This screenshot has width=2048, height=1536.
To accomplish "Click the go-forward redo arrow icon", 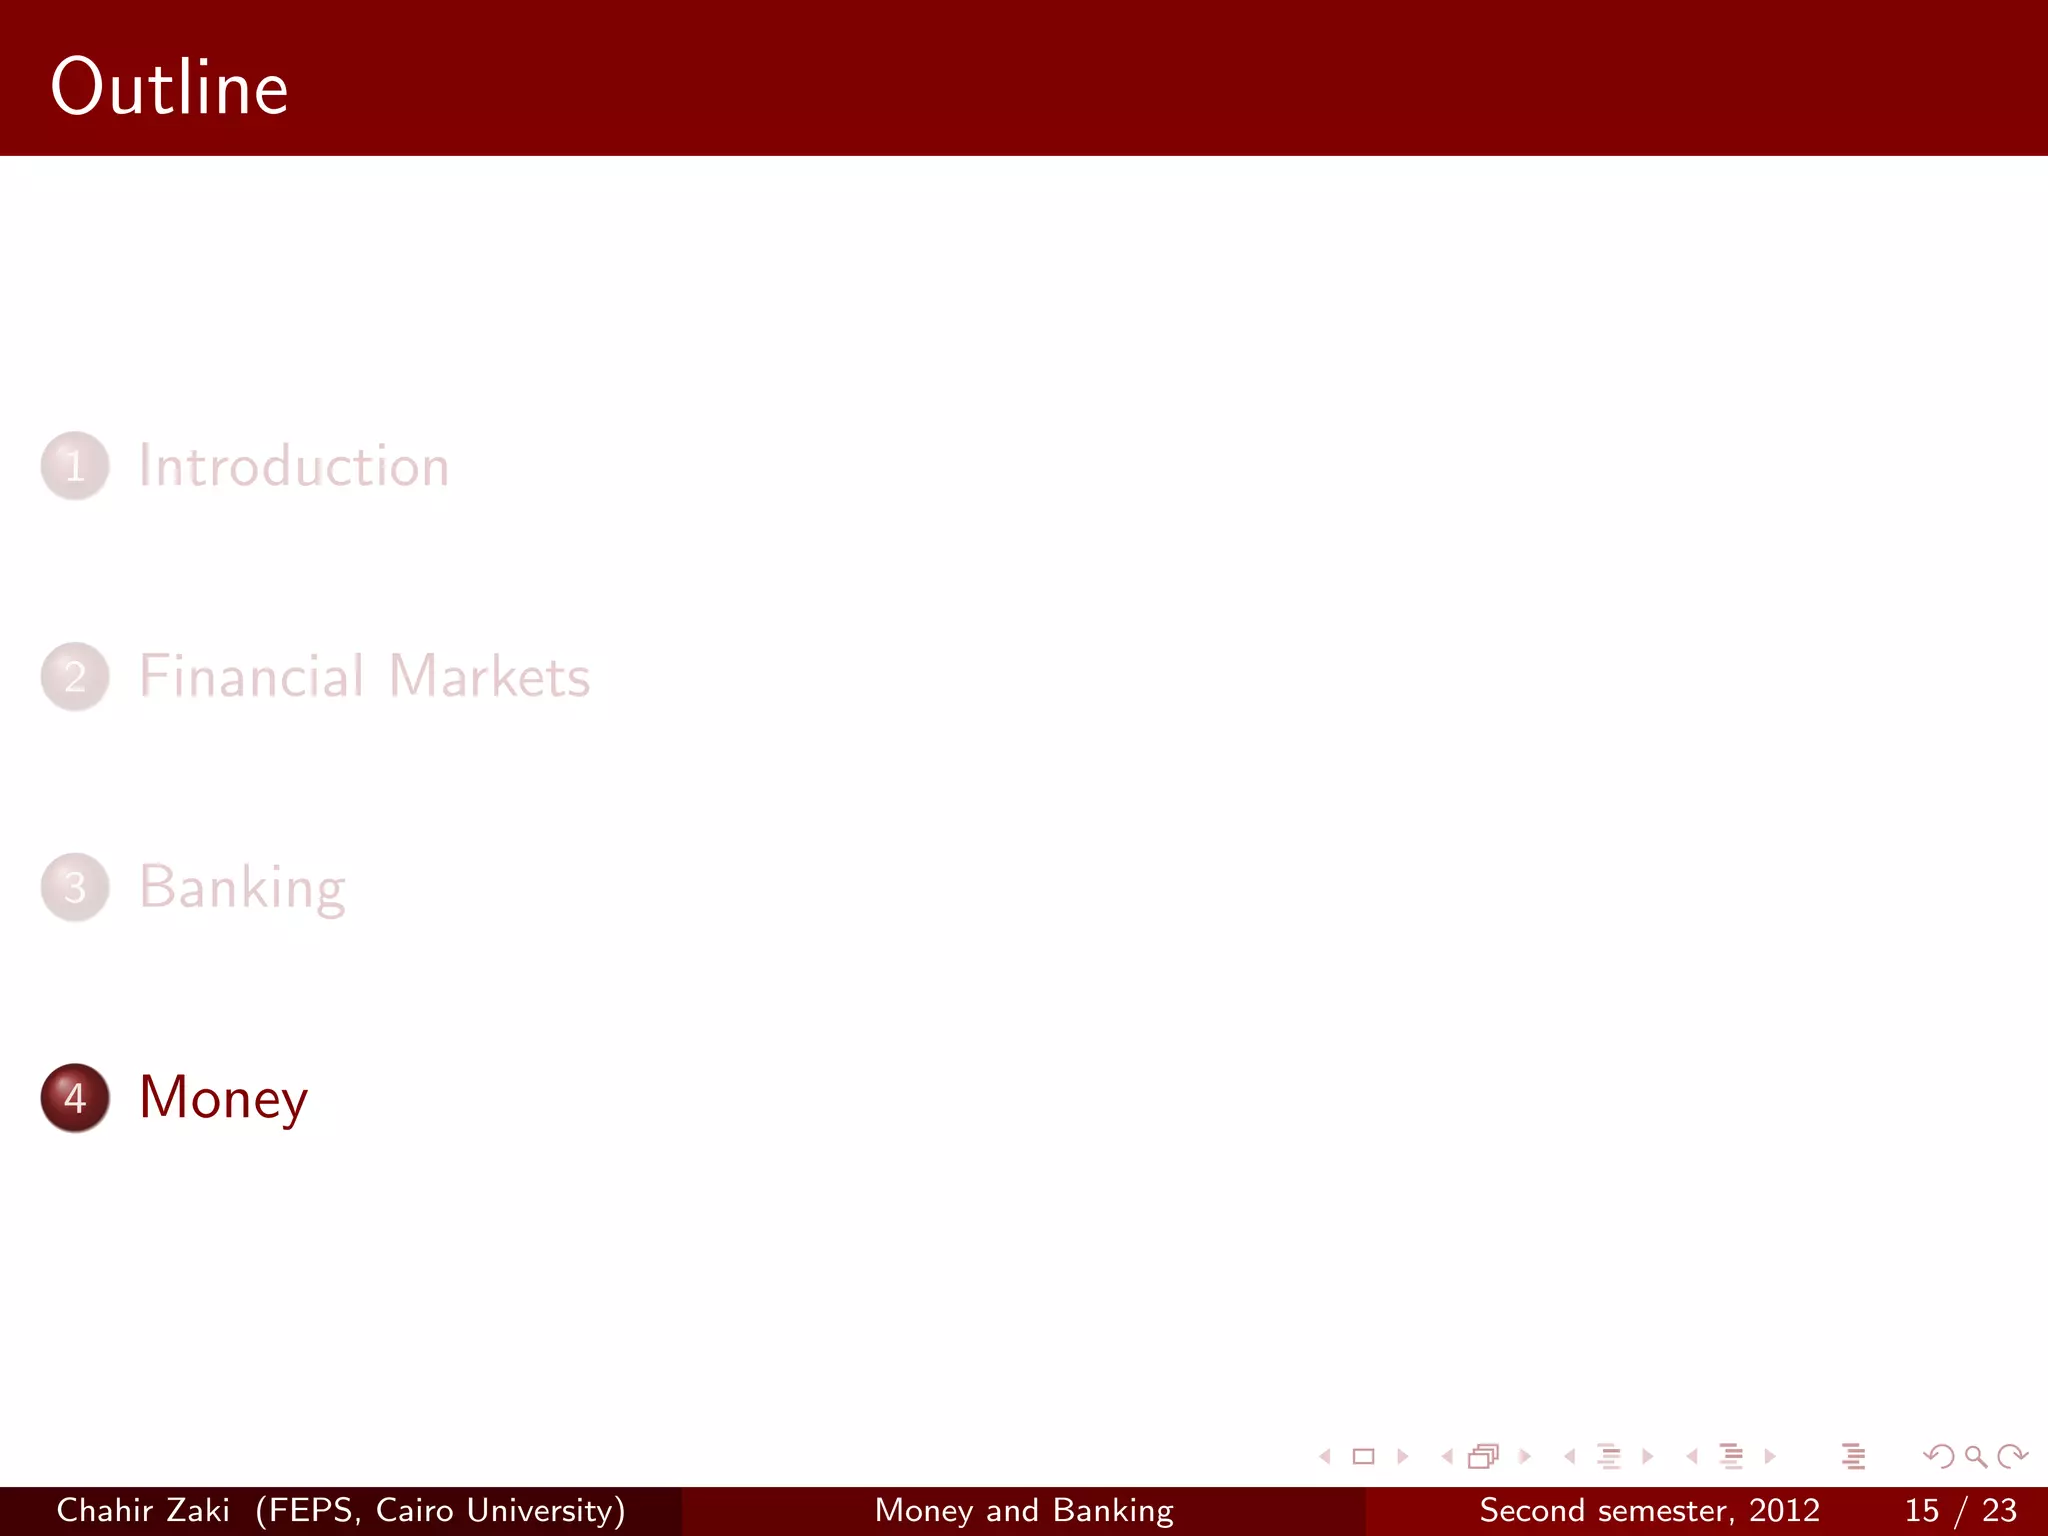I will point(2012,1457).
